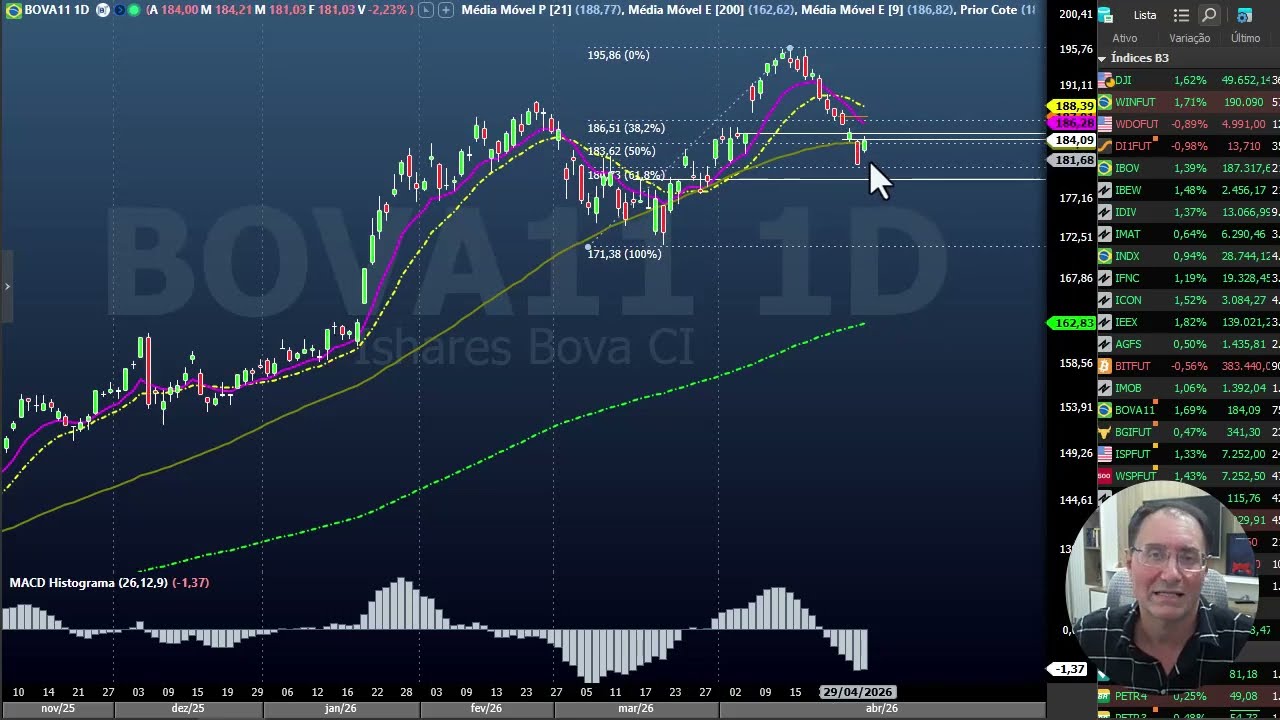The height and width of the screenshot is (720, 1280).
Task: Open the search magnifier in watchlist toolbar
Action: (x=1209, y=15)
